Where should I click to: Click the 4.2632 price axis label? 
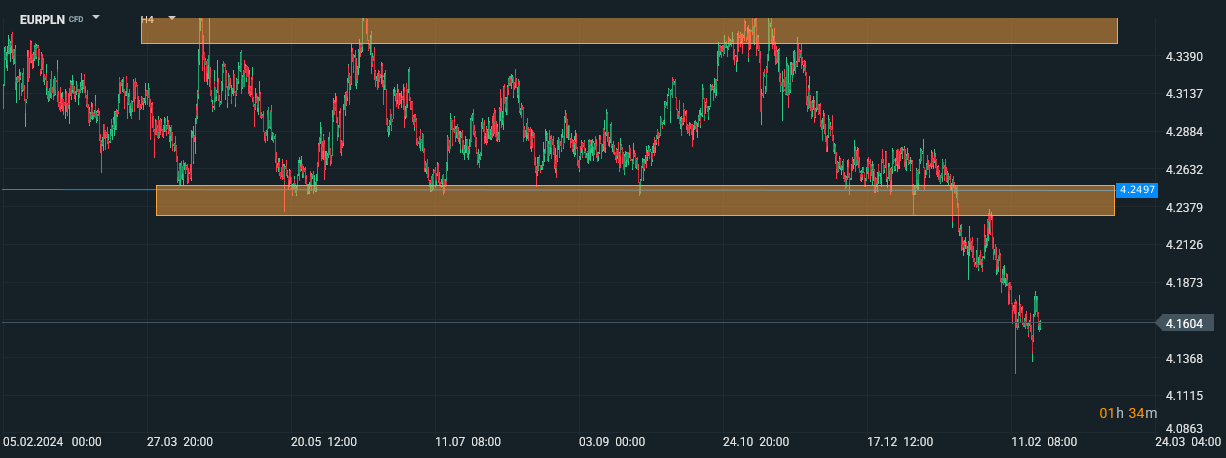tap(1184, 170)
